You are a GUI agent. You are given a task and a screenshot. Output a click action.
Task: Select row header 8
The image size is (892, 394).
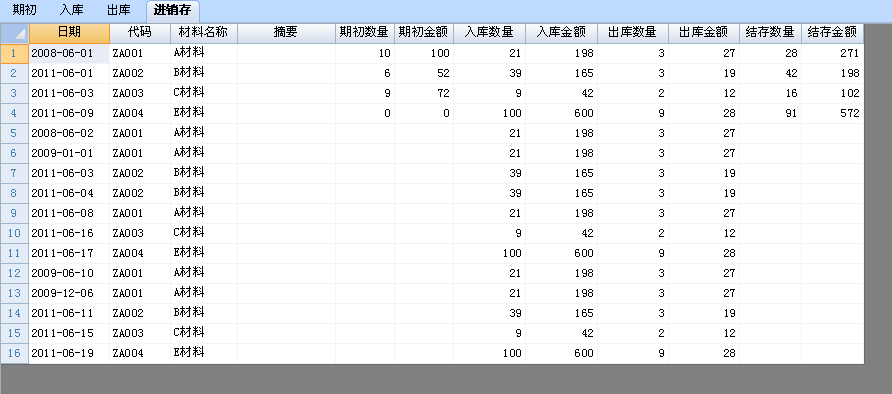15,193
